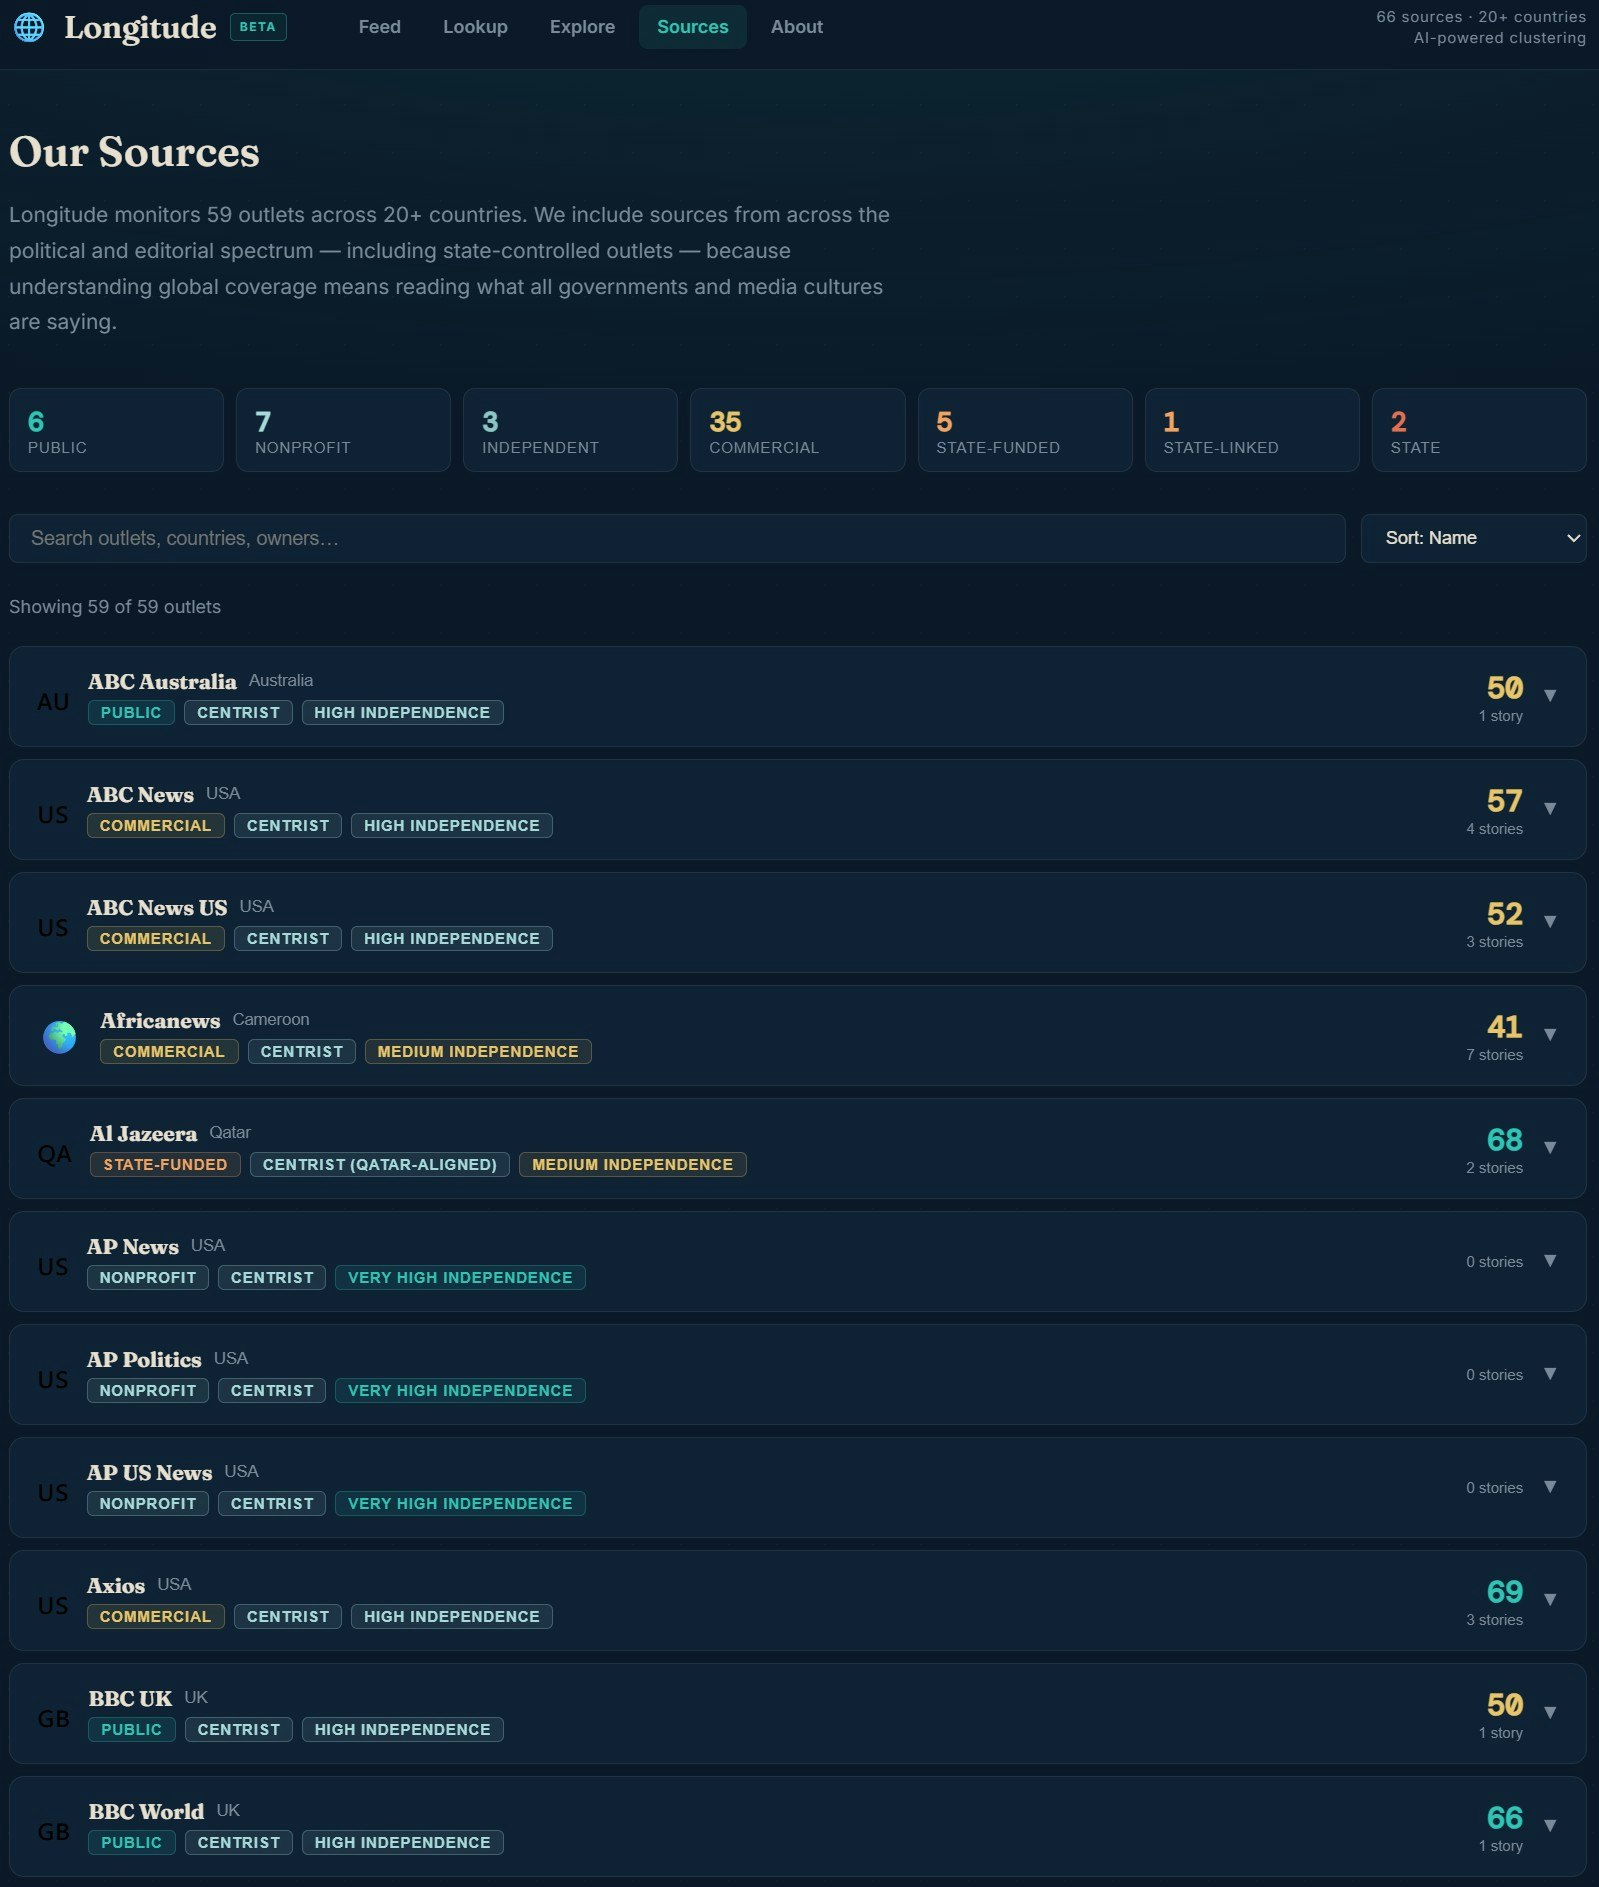Viewport: 1599px width, 1887px height.
Task: Click the QA country code for Al Jazeera
Action: 54,1154
